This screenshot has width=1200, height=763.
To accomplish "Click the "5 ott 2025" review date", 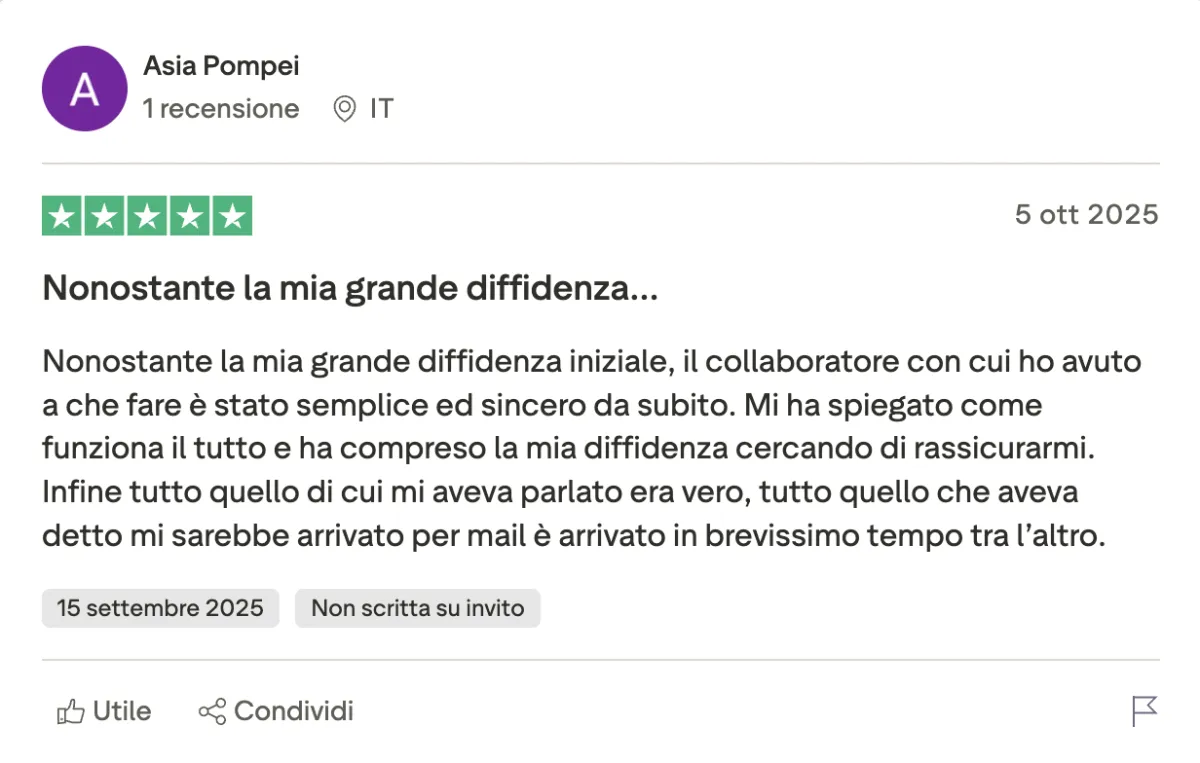I will pyautogui.click(x=1086, y=215).
